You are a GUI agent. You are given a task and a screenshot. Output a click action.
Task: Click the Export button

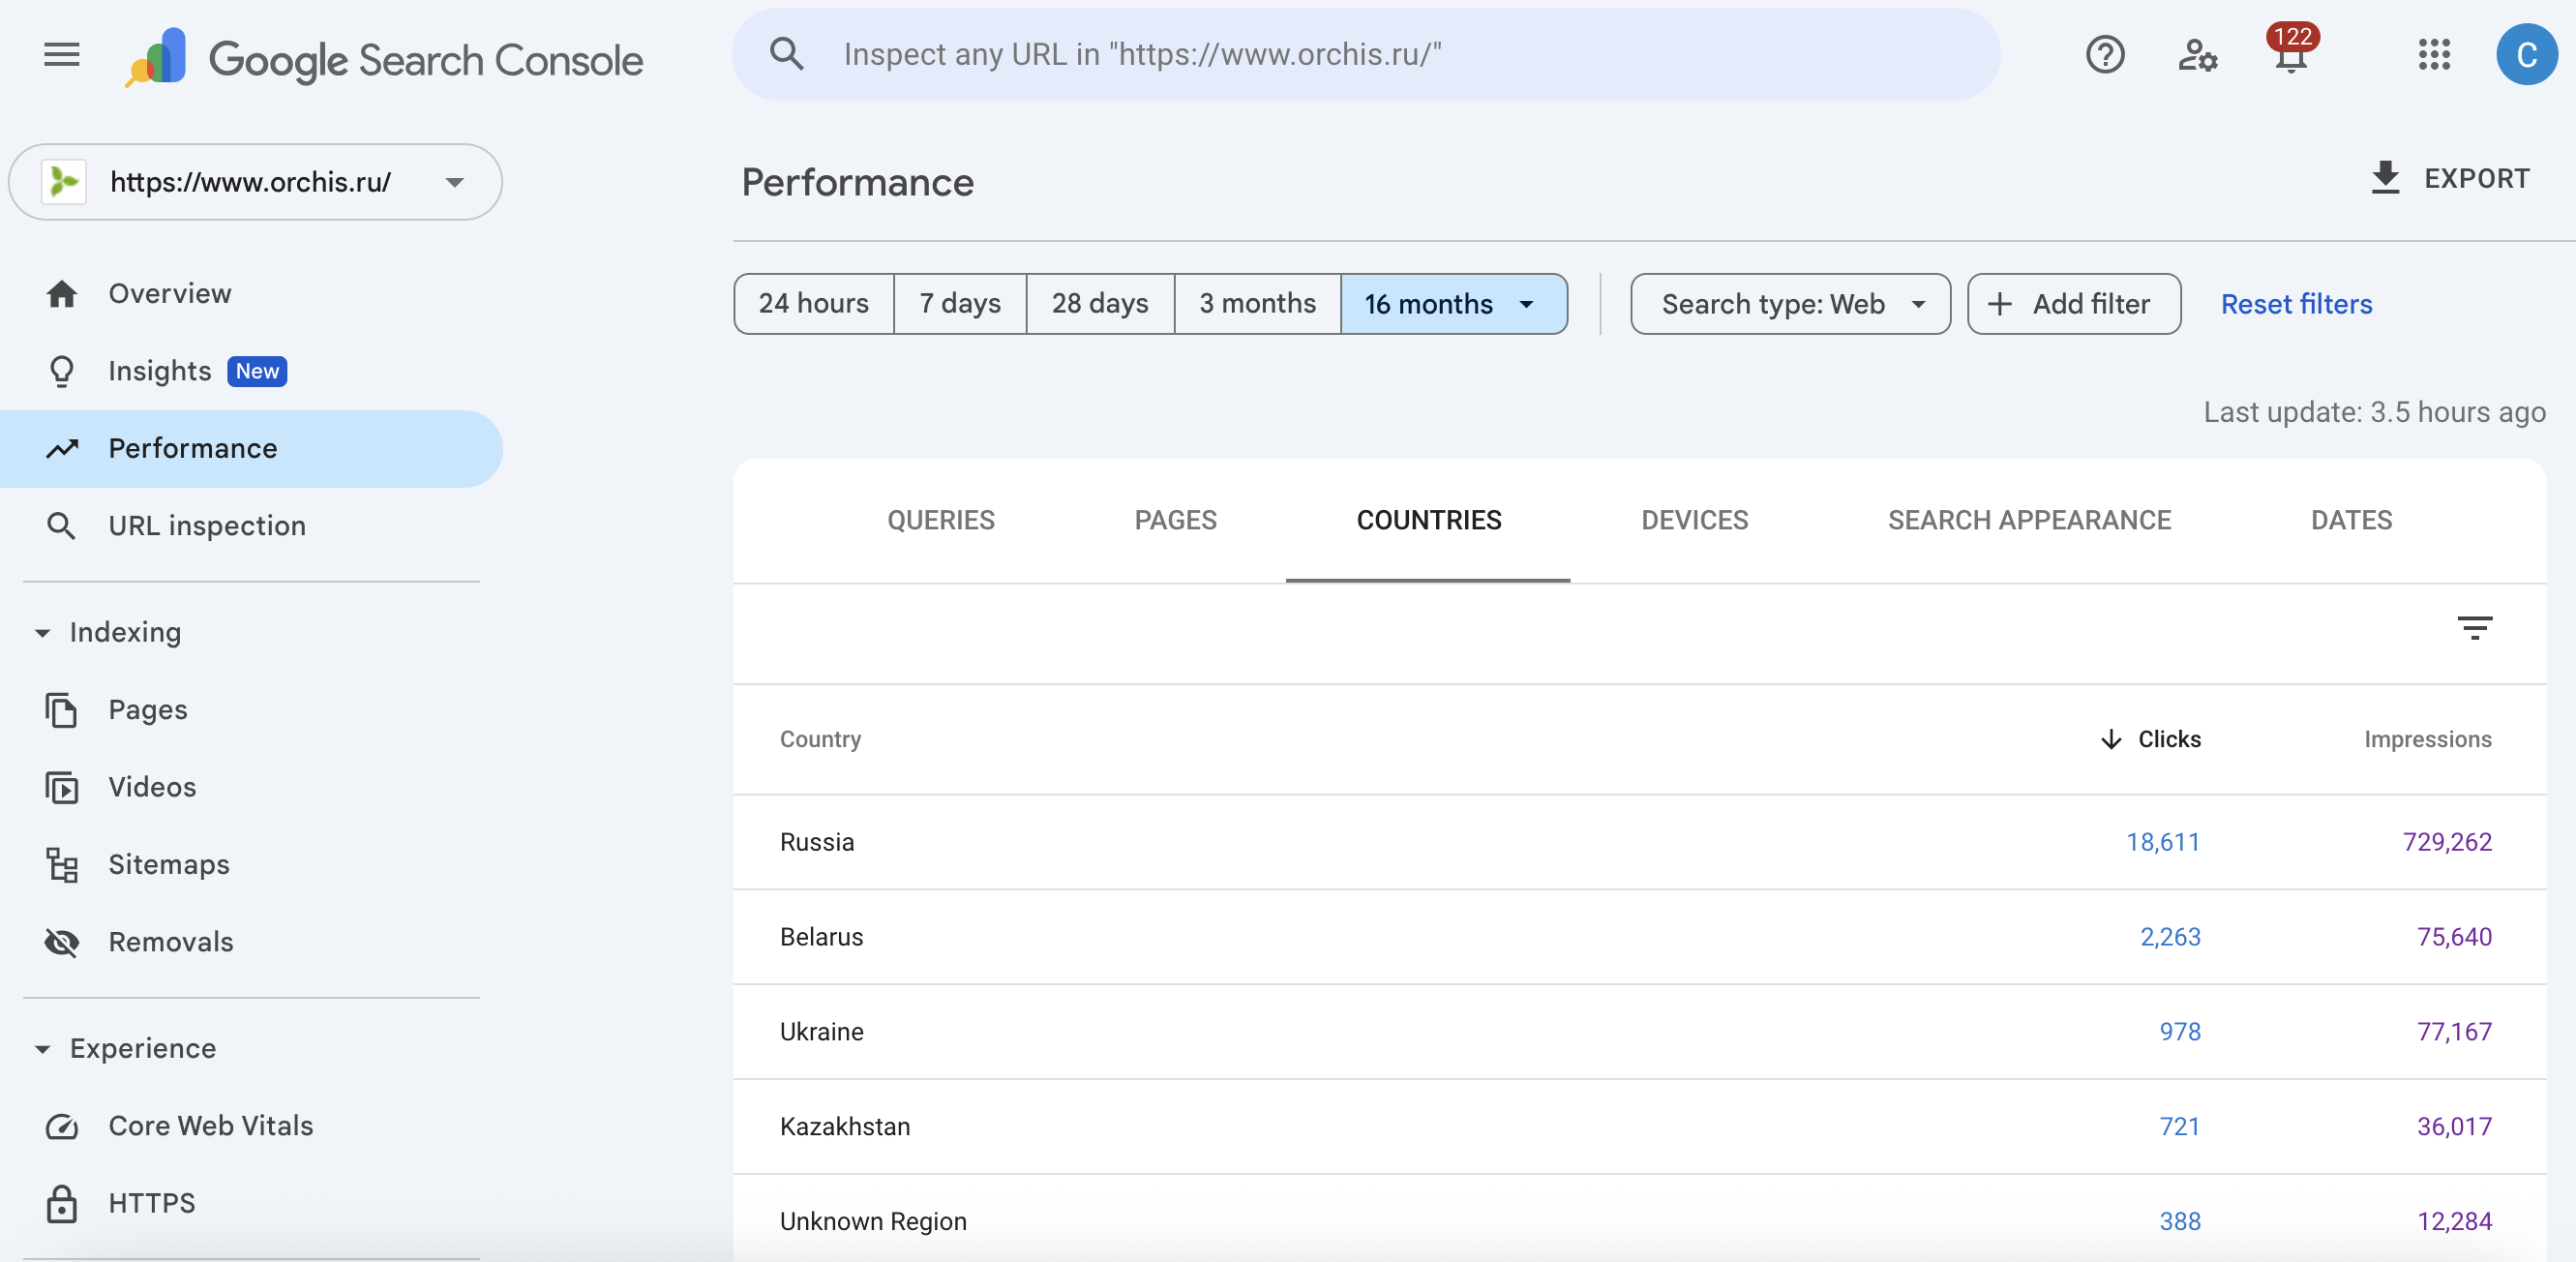click(x=2450, y=178)
